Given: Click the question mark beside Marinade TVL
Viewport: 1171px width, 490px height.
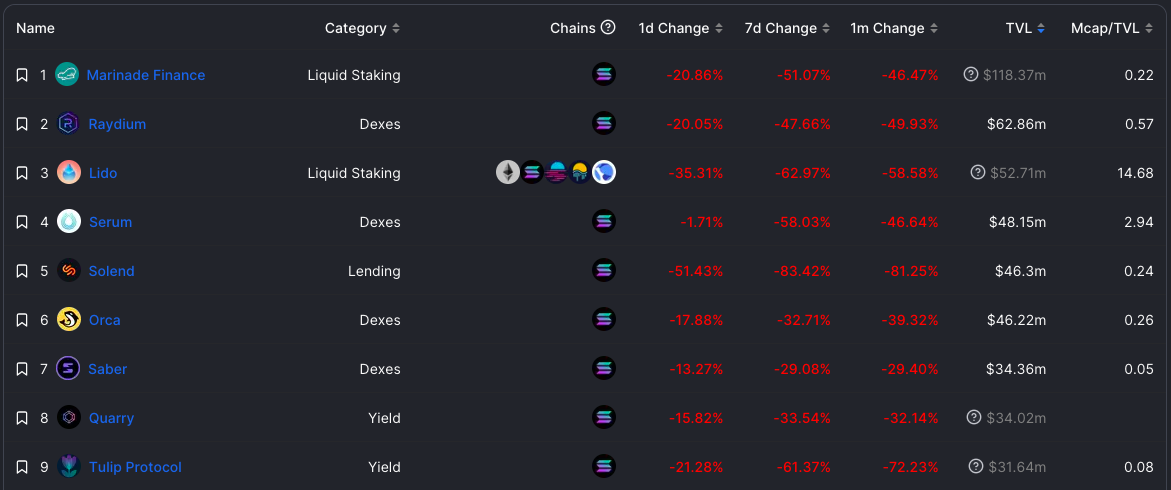Looking at the screenshot, I should [x=970, y=74].
